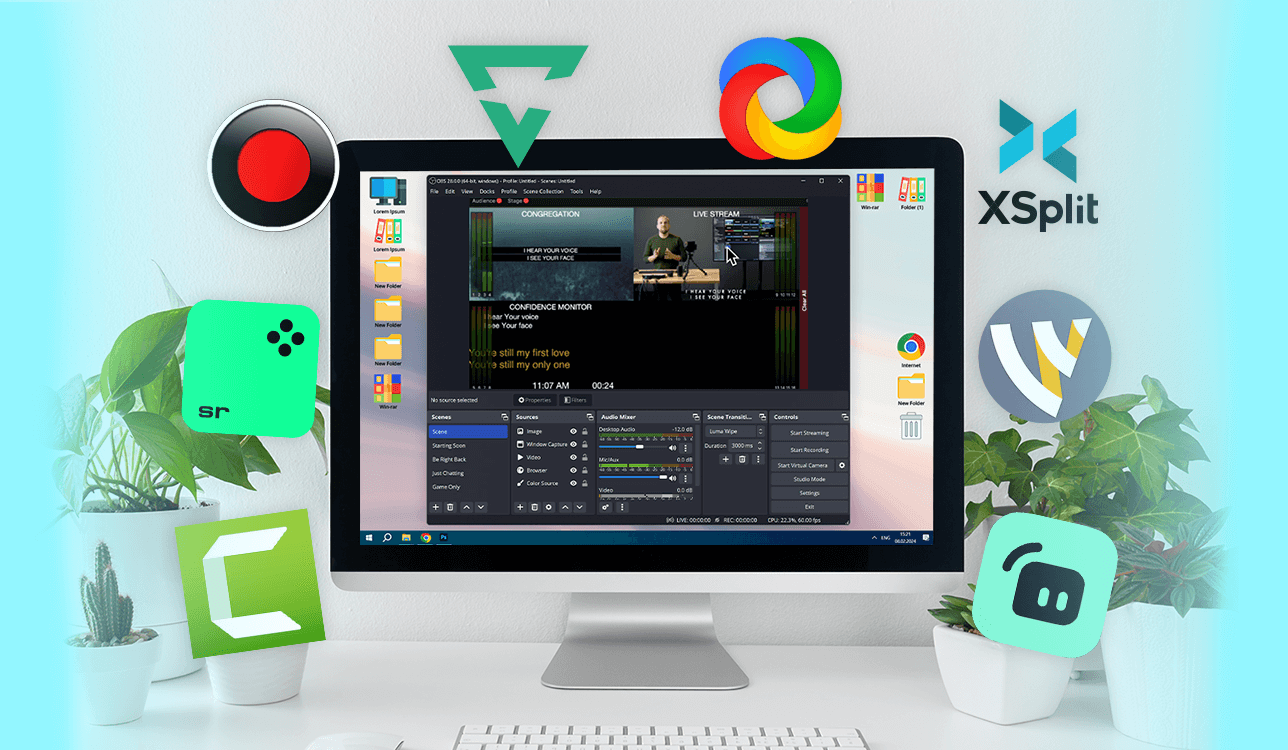Image resolution: width=1288 pixels, height=750 pixels.
Task: Pop out the Scene Transitions dock
Action: point(763,417)
